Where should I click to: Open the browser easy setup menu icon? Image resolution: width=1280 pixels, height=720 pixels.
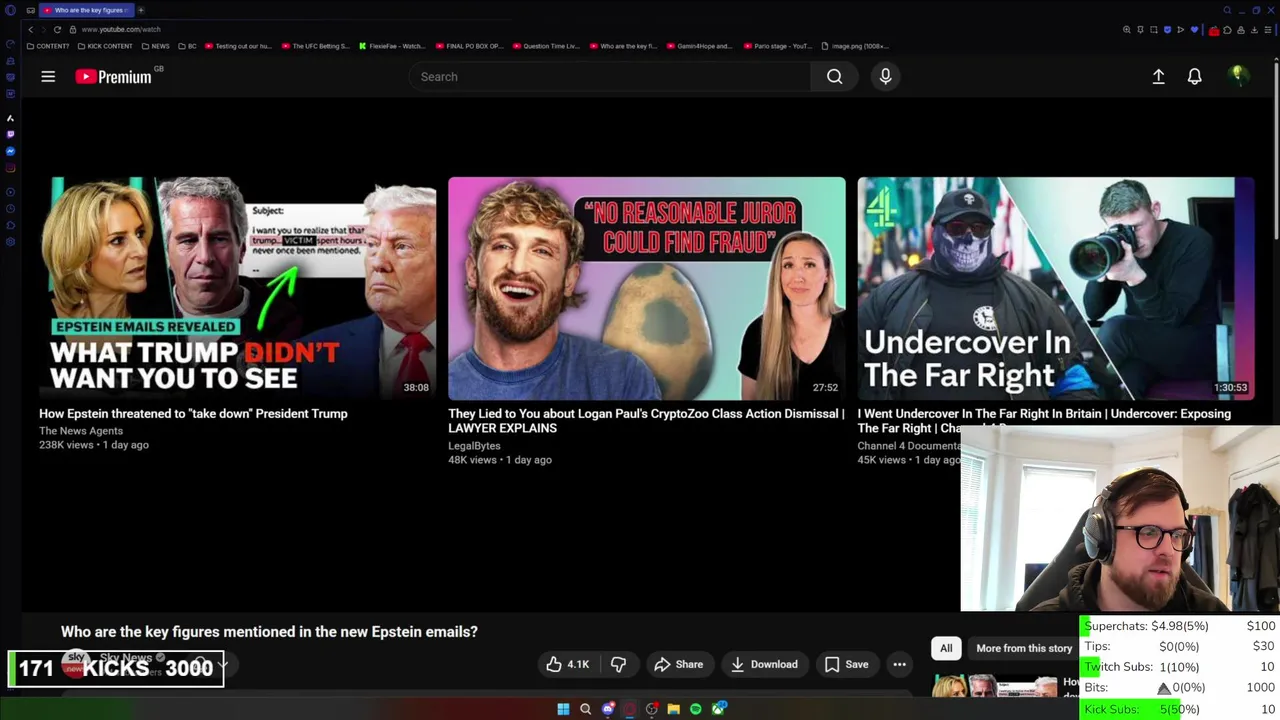tap(1268, 30)
